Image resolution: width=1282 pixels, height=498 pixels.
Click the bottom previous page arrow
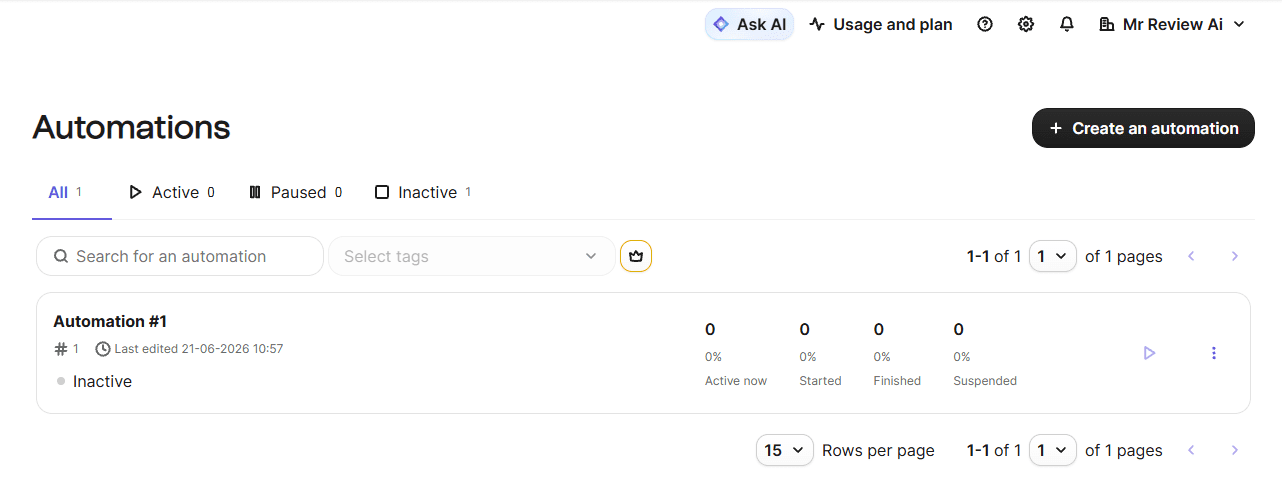coord(1191,450)
